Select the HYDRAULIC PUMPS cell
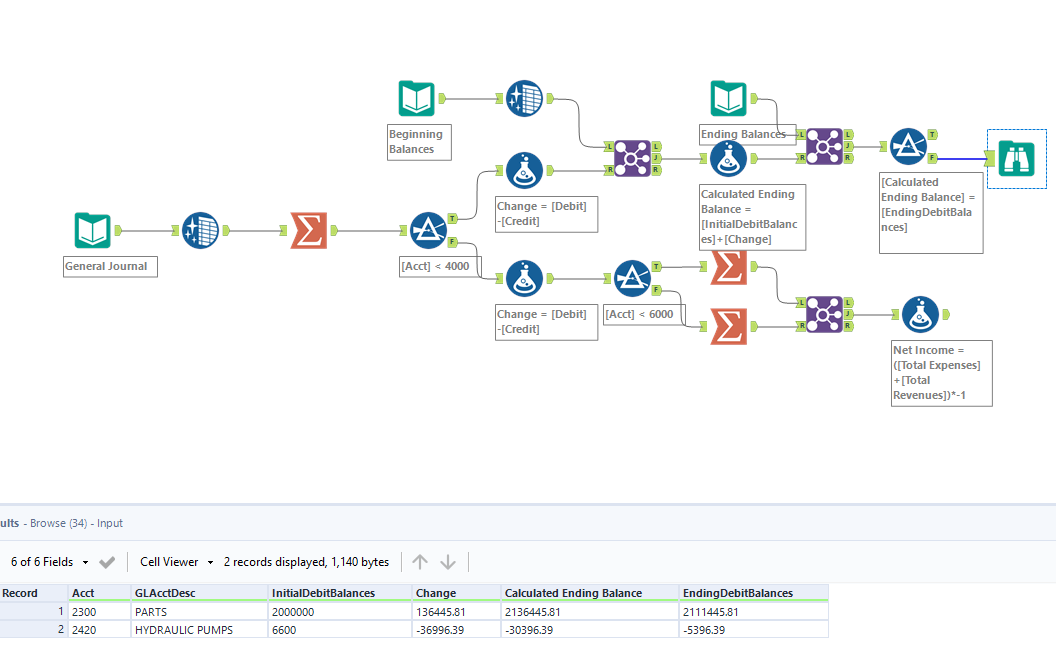 pos(199,630)
